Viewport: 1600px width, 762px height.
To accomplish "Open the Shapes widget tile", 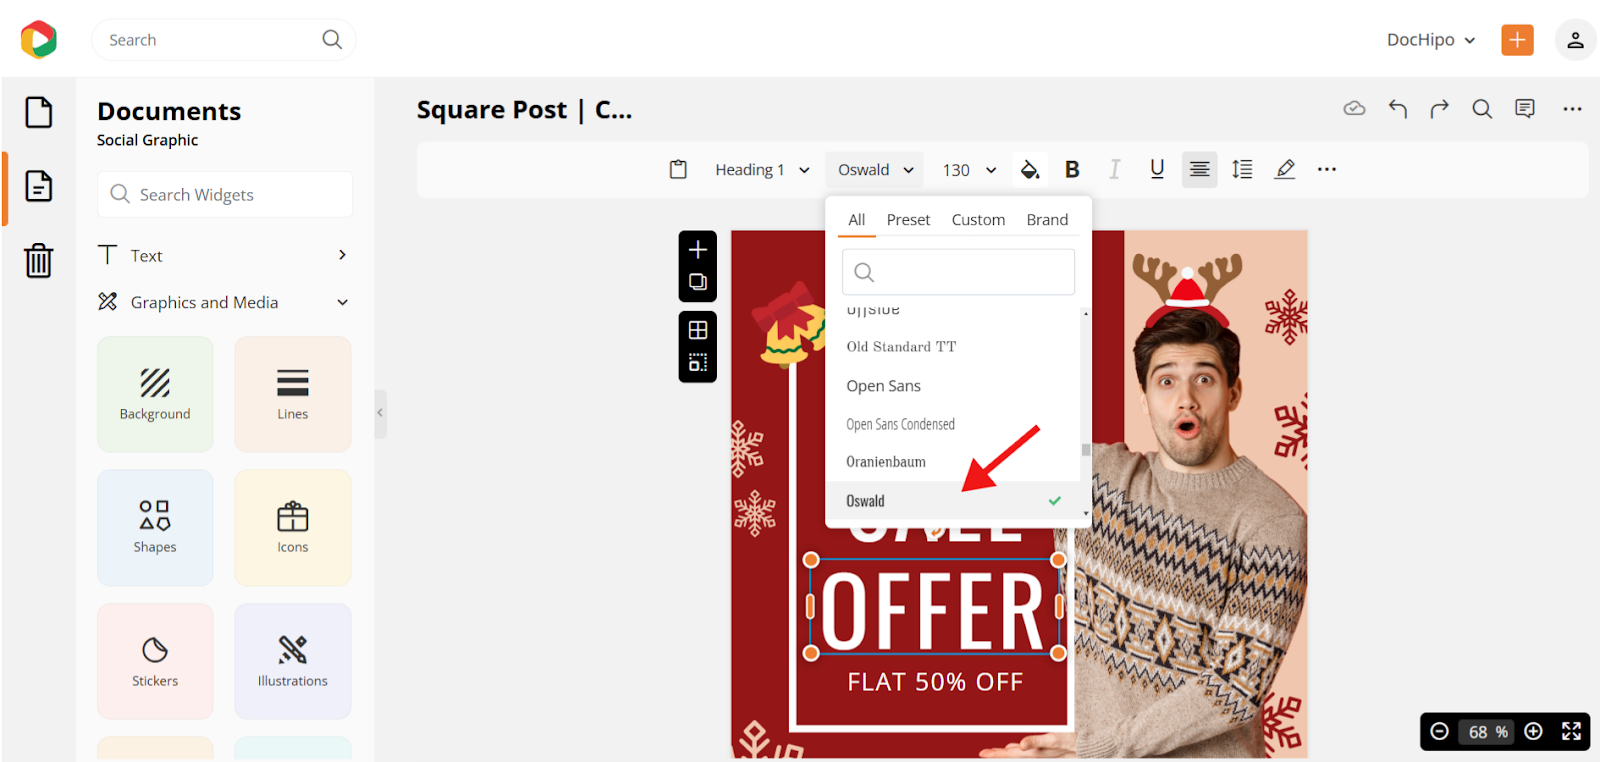I will 155,528.
